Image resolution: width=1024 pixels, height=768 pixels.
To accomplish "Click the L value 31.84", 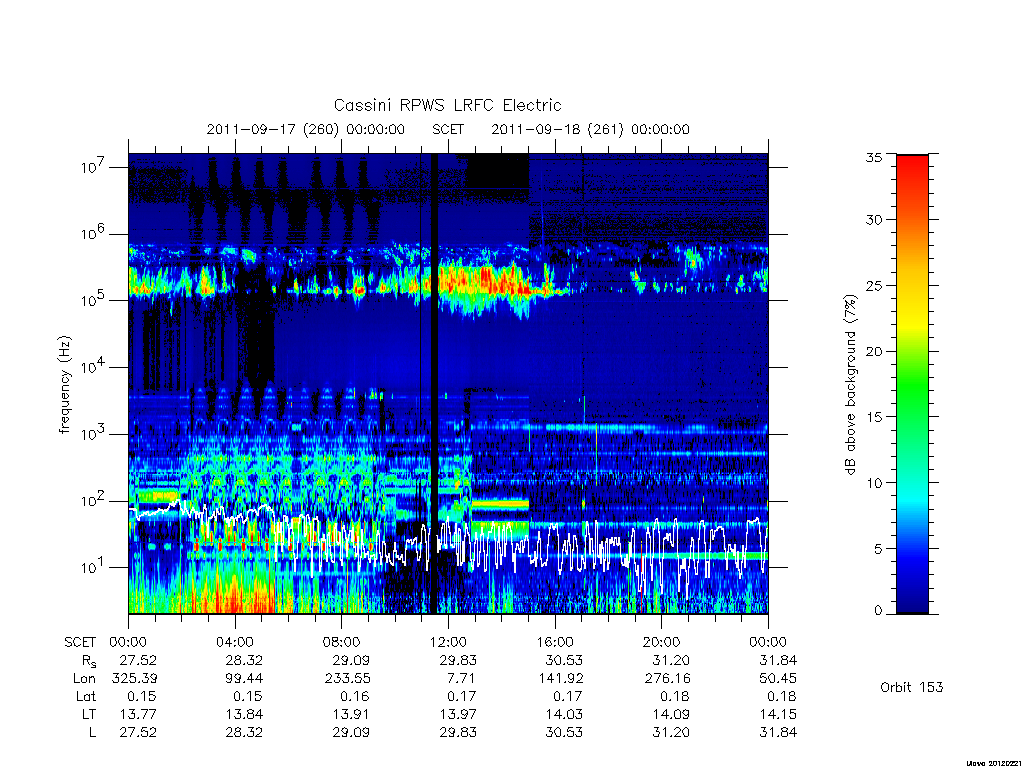I will click(778, 732).
